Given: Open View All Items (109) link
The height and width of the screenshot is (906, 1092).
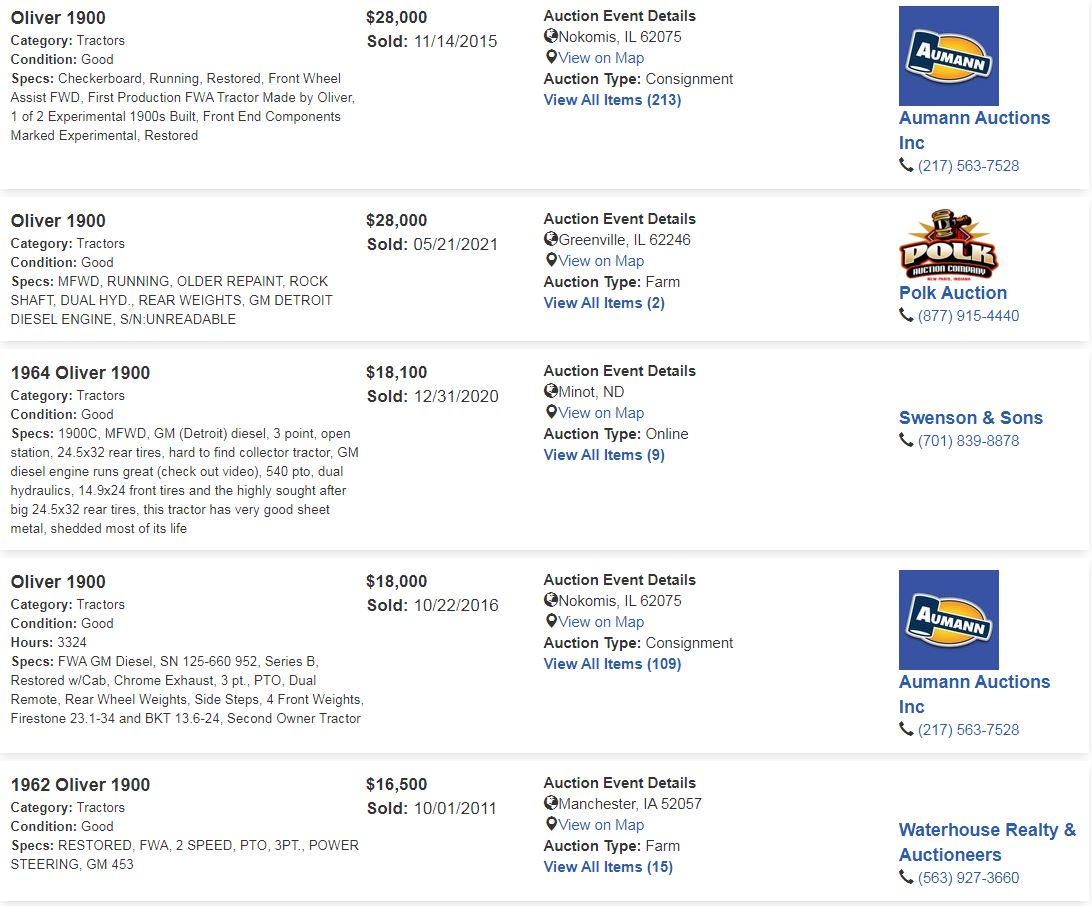Looking at the screenshot, I should (612, 664).
